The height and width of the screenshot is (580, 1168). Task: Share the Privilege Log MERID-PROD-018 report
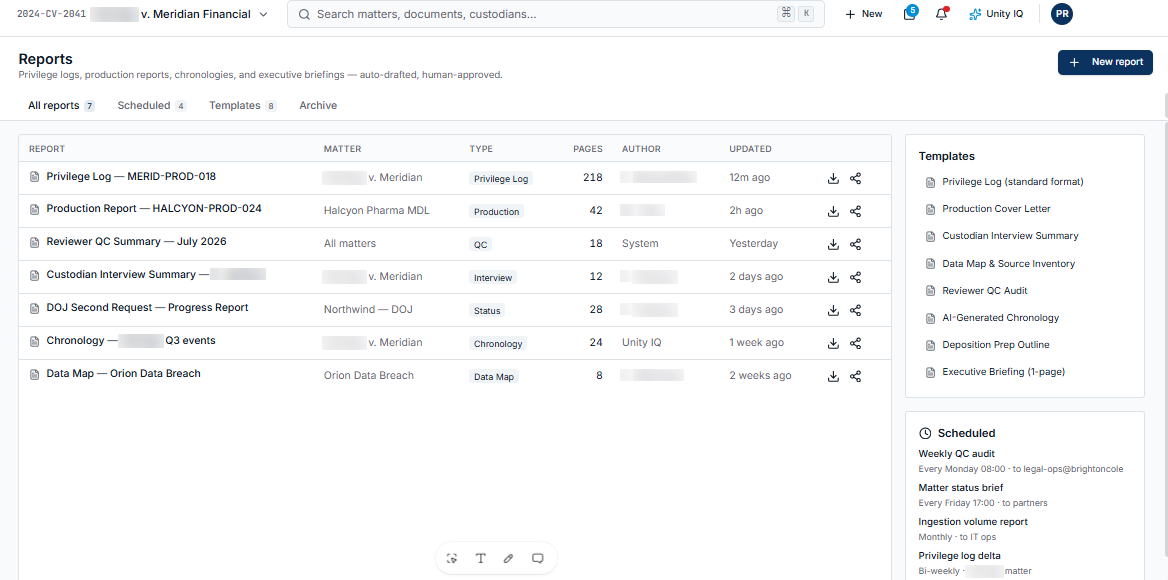pos(855,179)
